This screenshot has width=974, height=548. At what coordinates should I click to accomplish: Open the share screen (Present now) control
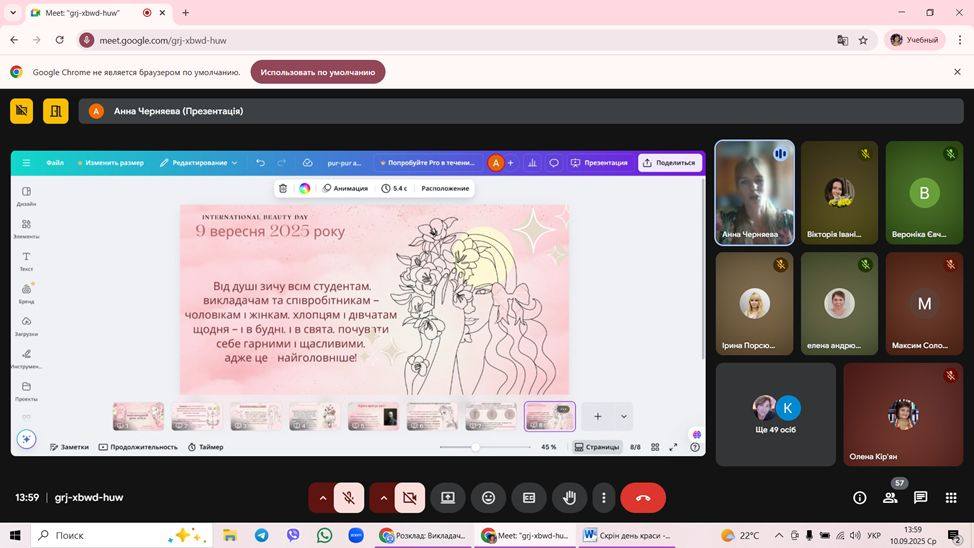click(448, 497)
